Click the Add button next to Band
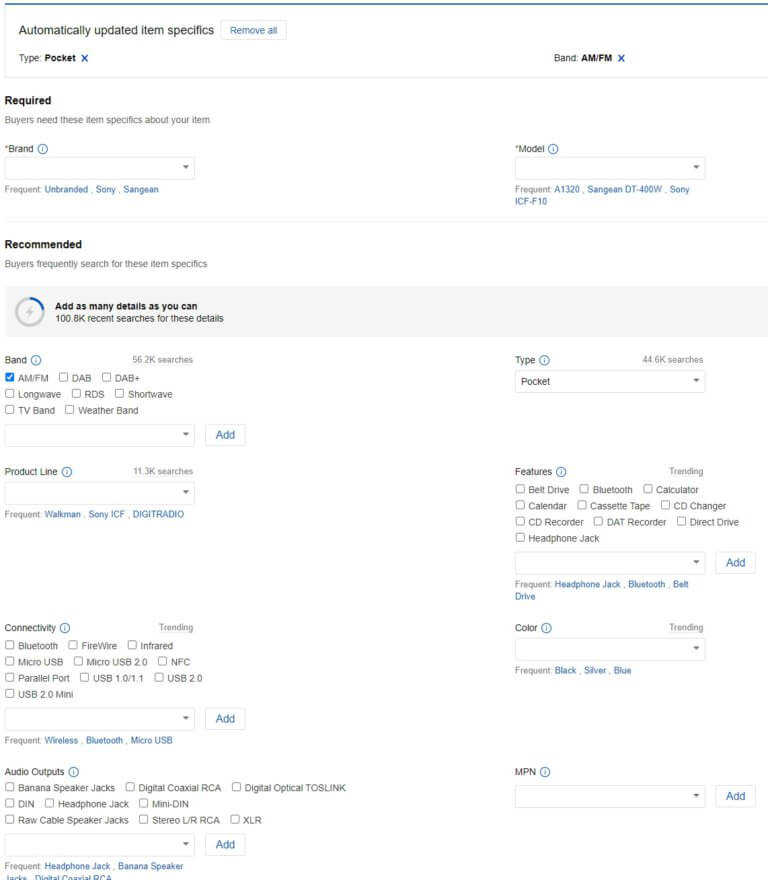Viewport: 768px width, 880px height. pos(225,434)
